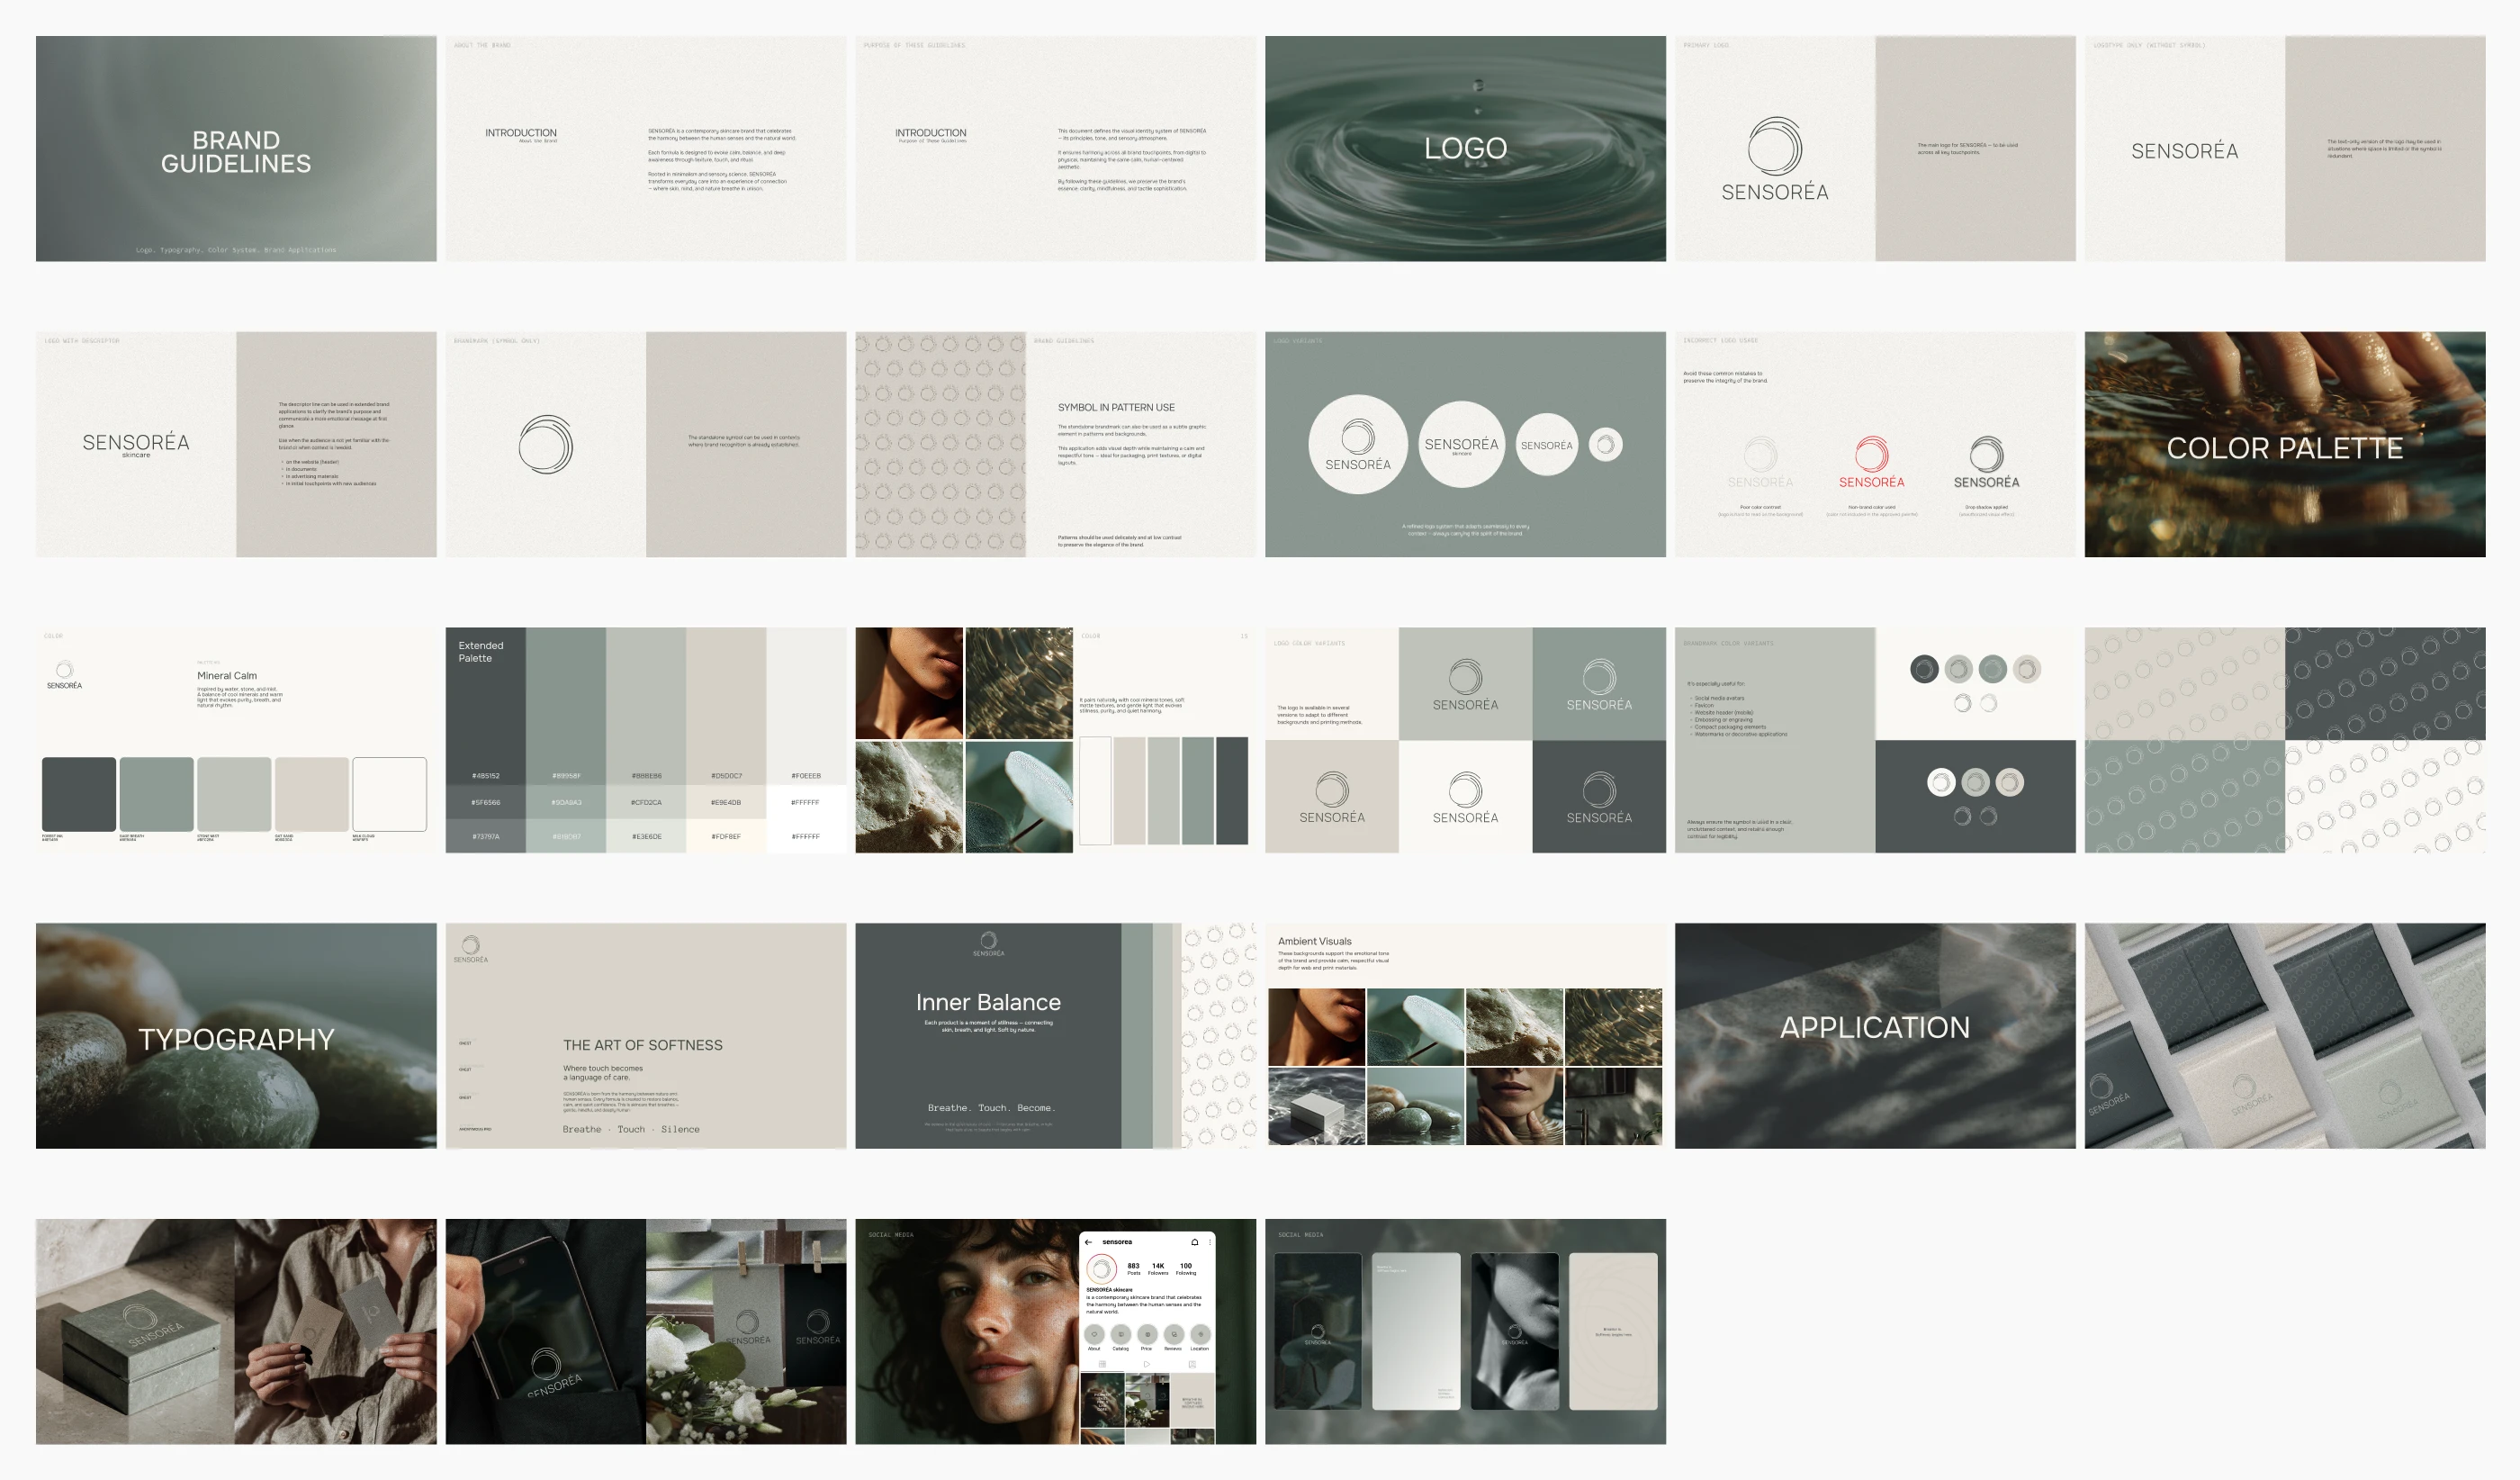2520x1480 pixels.
Task: Switch to the tagged posts tab
Action: (1192, 1364)
